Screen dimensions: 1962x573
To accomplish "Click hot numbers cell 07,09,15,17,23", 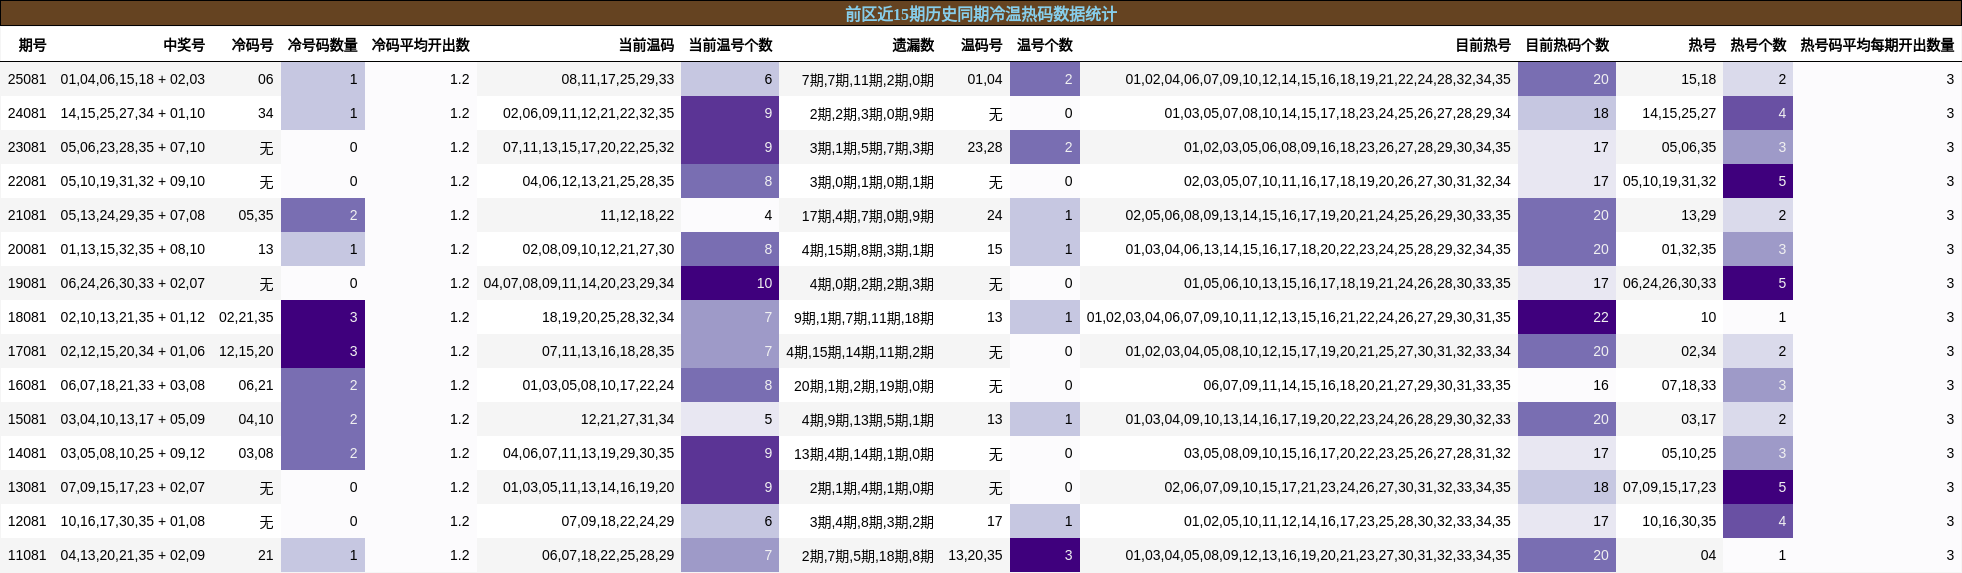I will (x=1670, y=487).
